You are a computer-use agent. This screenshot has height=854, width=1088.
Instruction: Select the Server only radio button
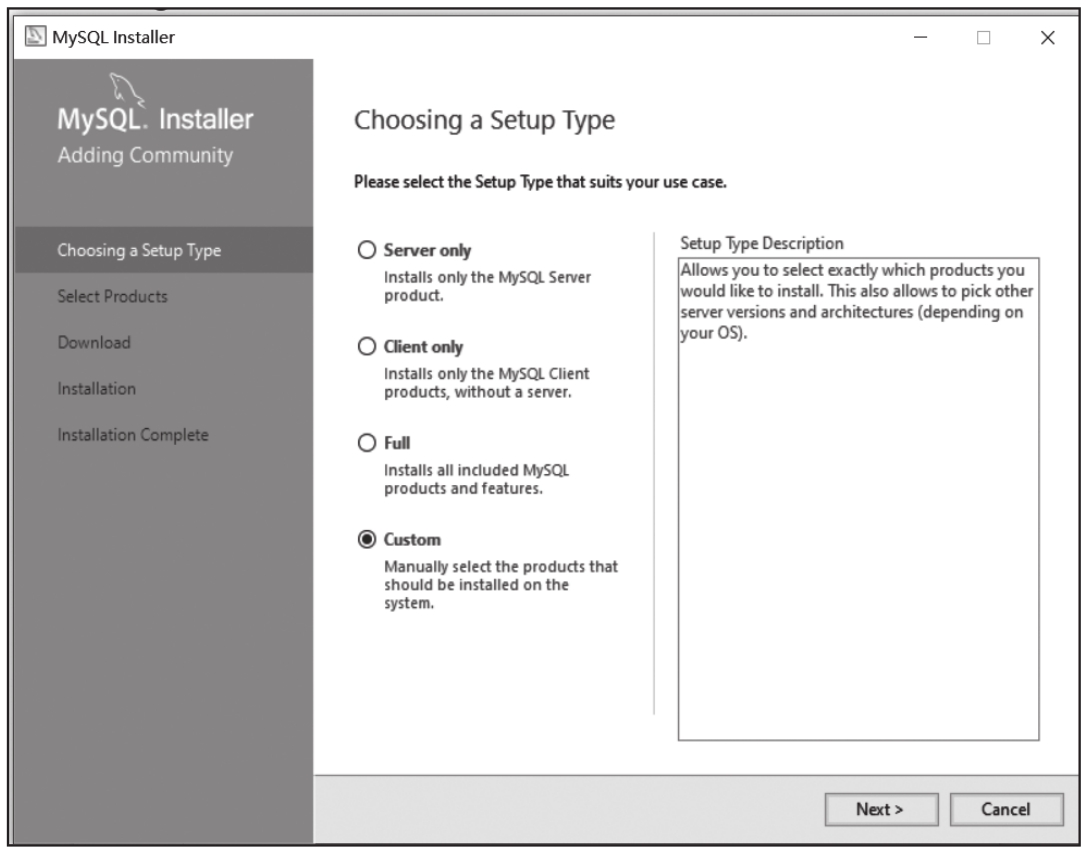pos(366,250)
